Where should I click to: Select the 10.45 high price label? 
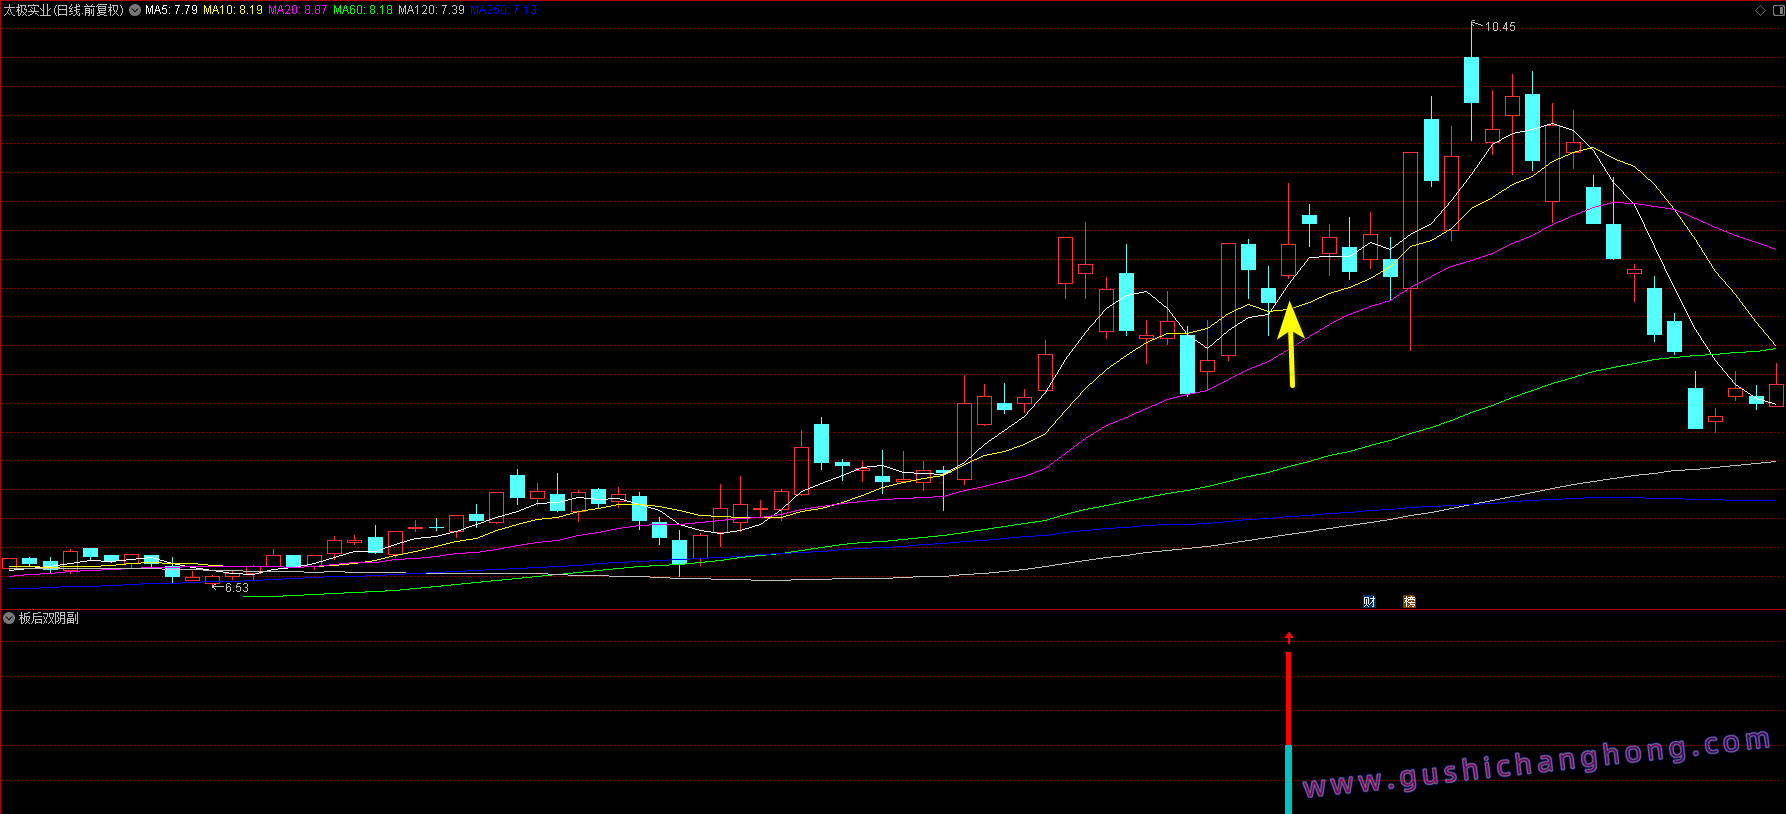(1499, 27)
